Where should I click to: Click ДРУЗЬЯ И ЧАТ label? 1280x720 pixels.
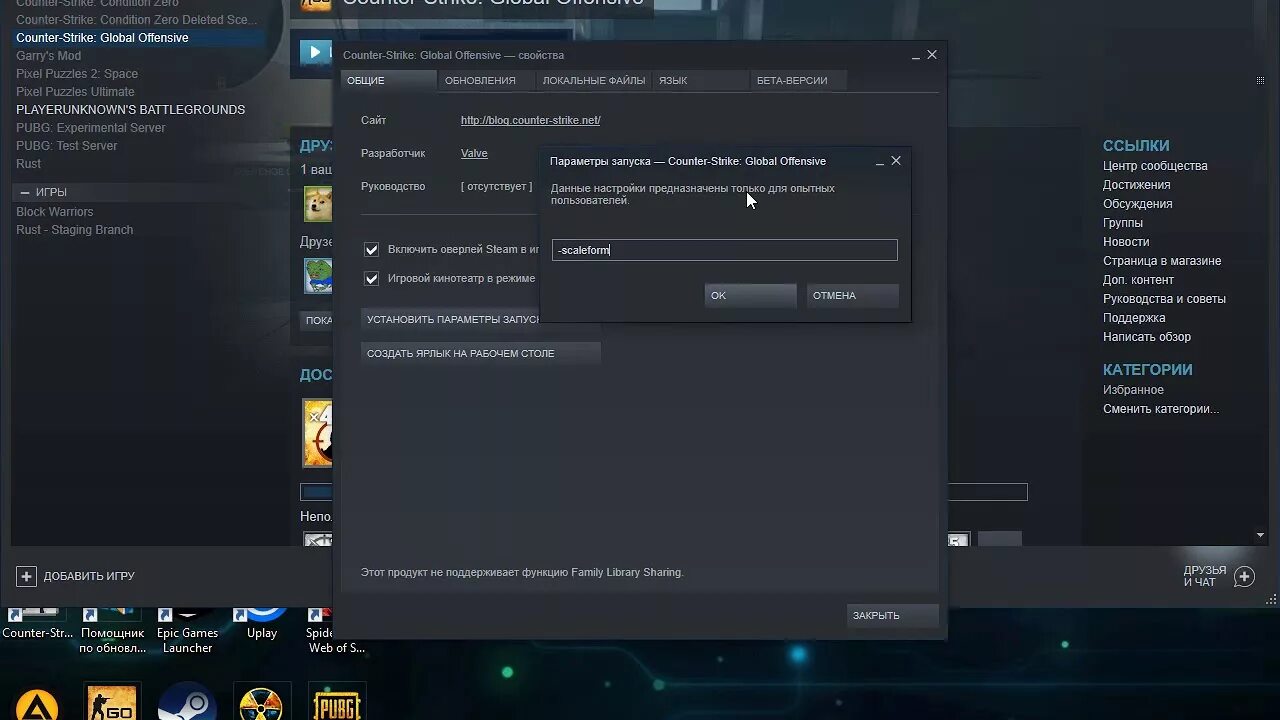pyautogui.click(x=1205, y=576)
